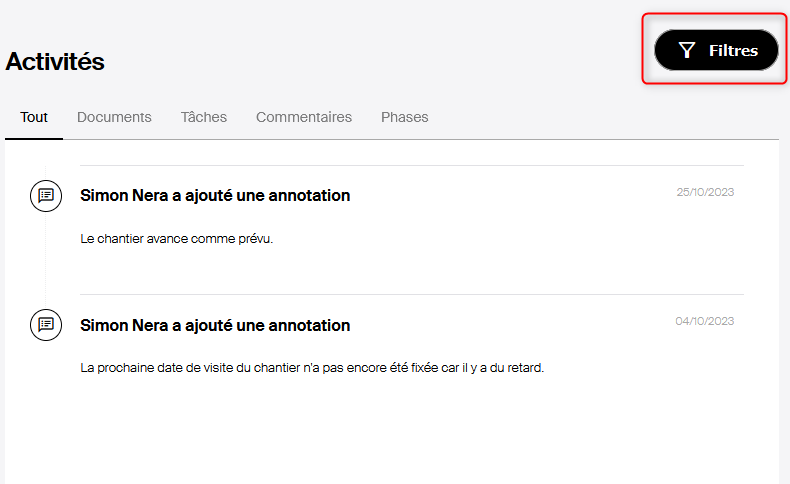The width and height of the screenshot is (790, 484).
Task: Click the funnel icon in Filtres
Action: click(687, 50)
